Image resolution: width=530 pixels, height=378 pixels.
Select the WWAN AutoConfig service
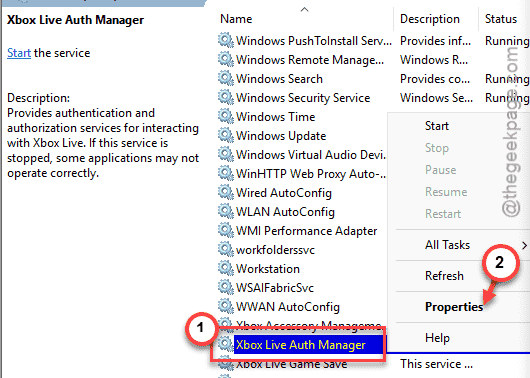pyautogui.click(x=288, y=307)
